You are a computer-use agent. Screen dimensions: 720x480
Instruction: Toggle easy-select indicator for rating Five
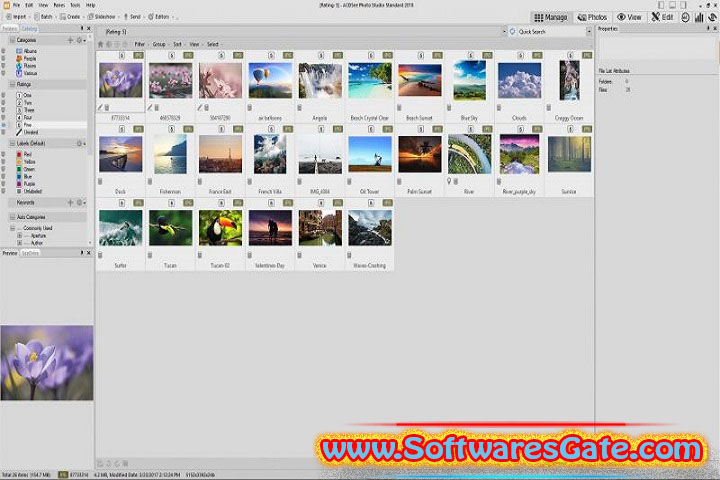[x=4, y=124]
